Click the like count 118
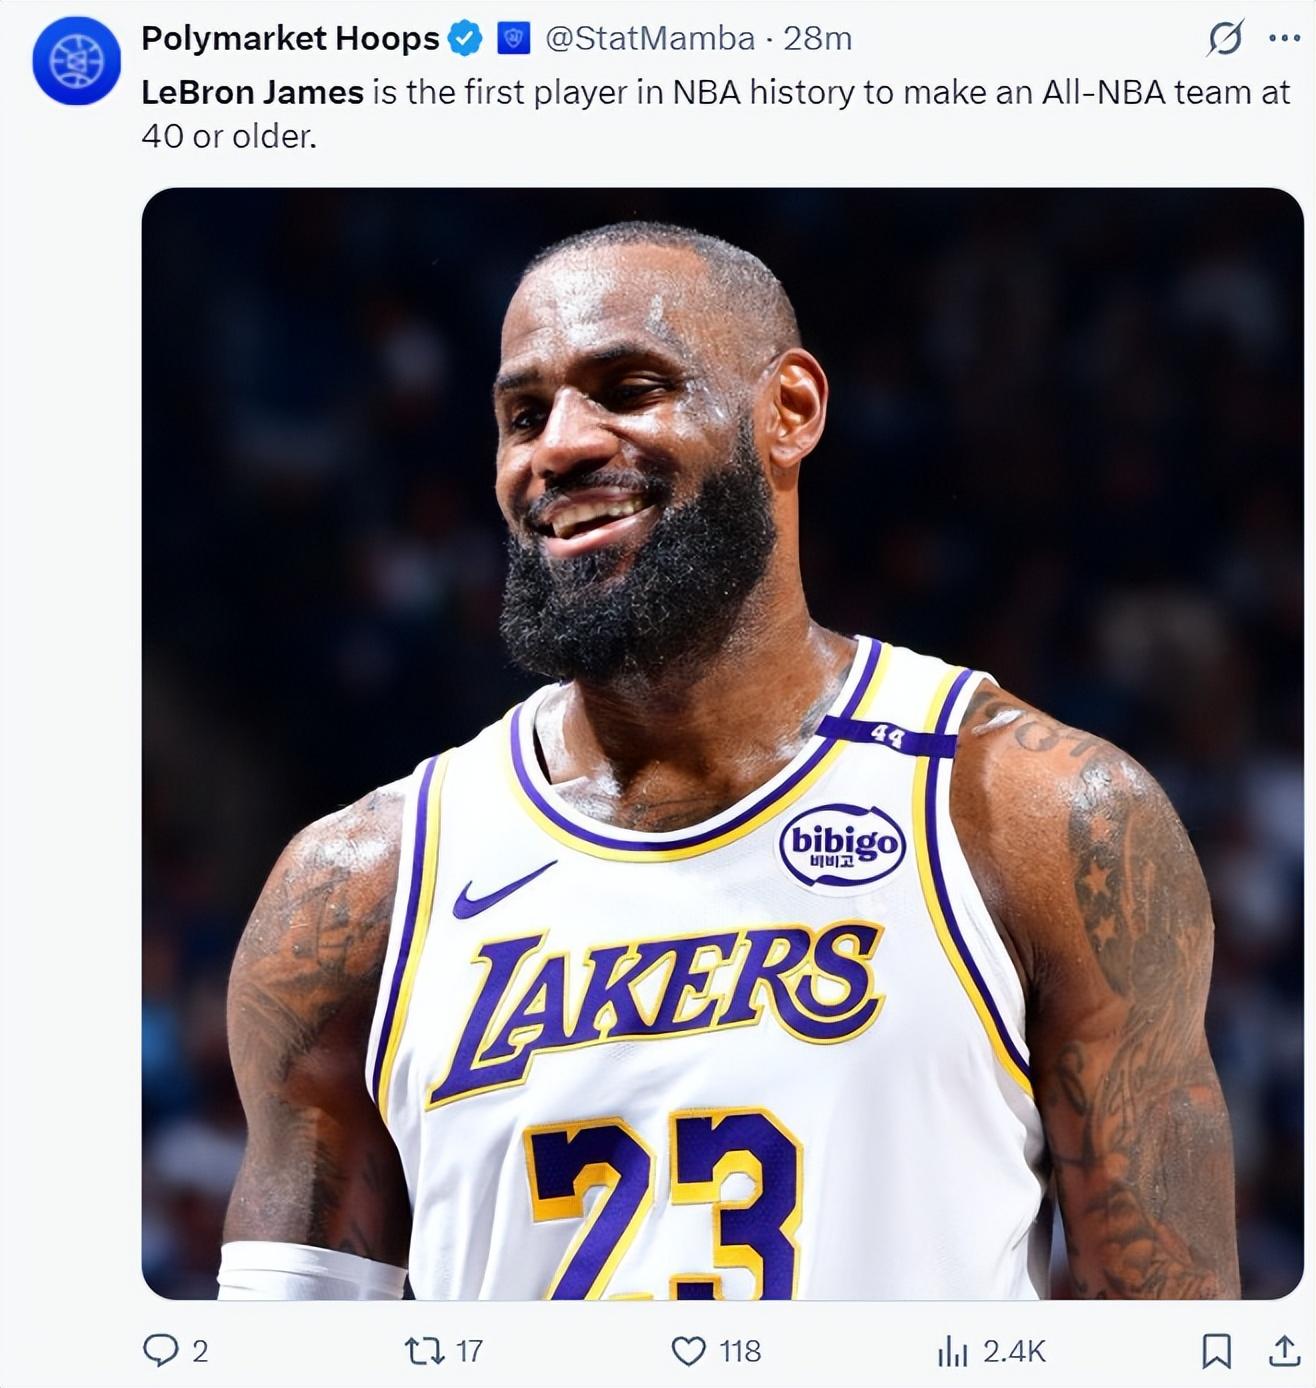Image resolution: width=1316 pixels, height=1388 pixels. click(740, 1352)
